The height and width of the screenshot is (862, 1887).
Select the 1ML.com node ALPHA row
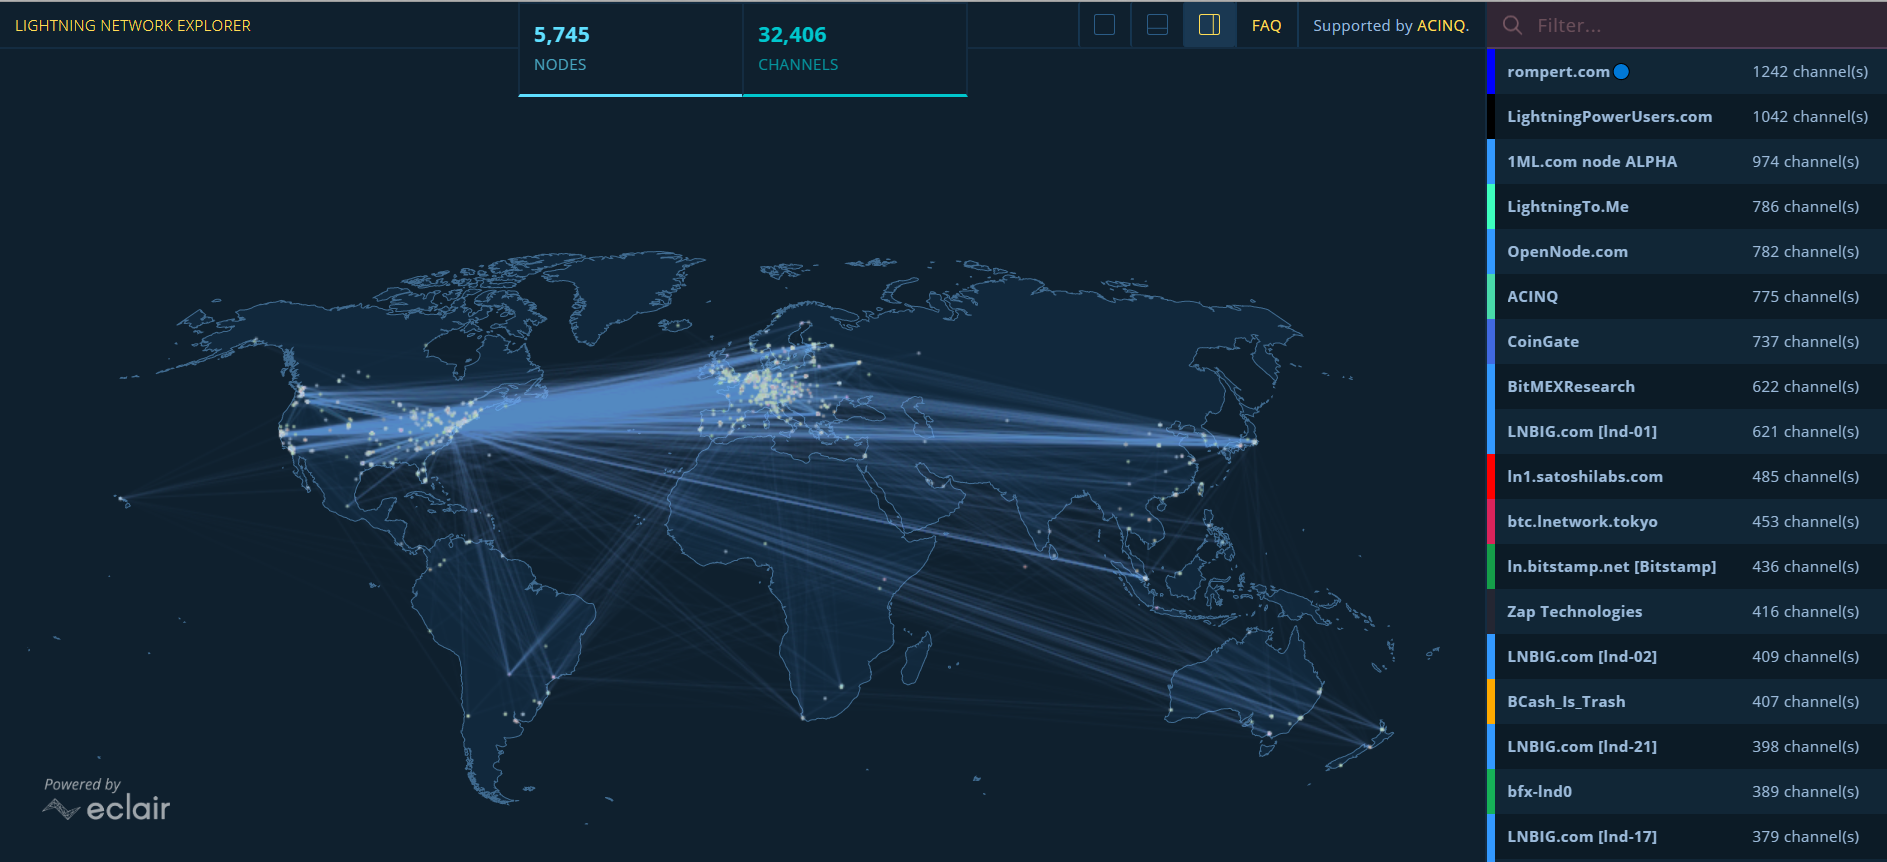[x=1687, y=161]
